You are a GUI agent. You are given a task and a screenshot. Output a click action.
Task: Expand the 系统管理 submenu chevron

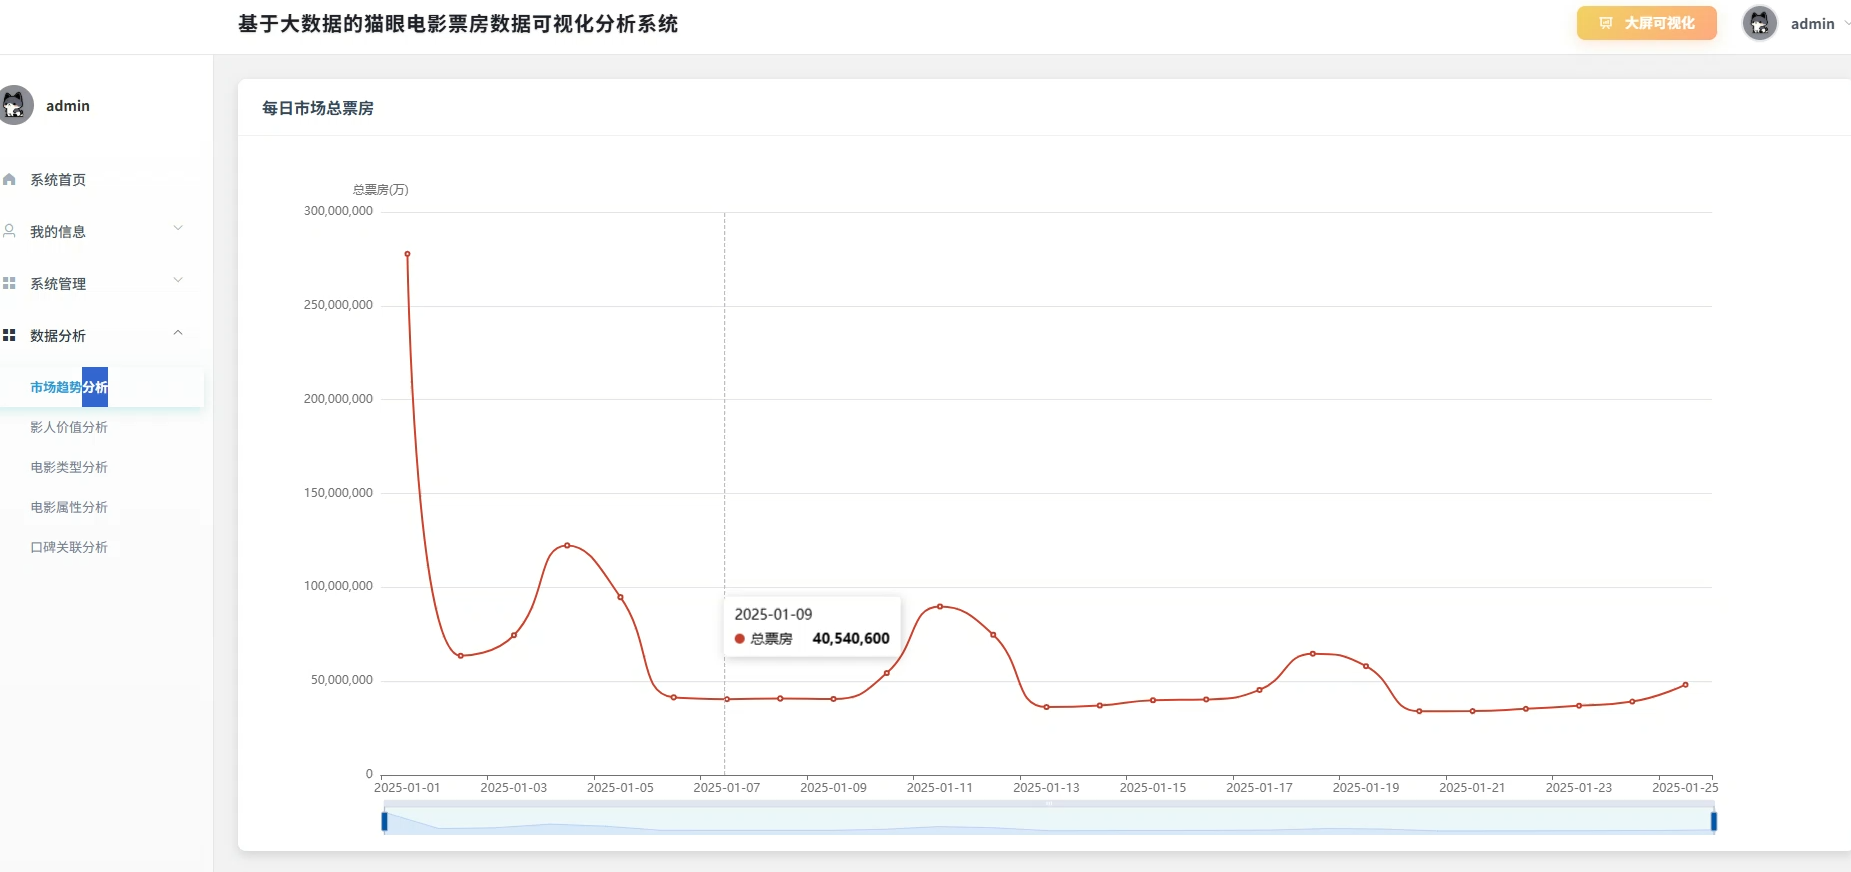pos(178,281)
